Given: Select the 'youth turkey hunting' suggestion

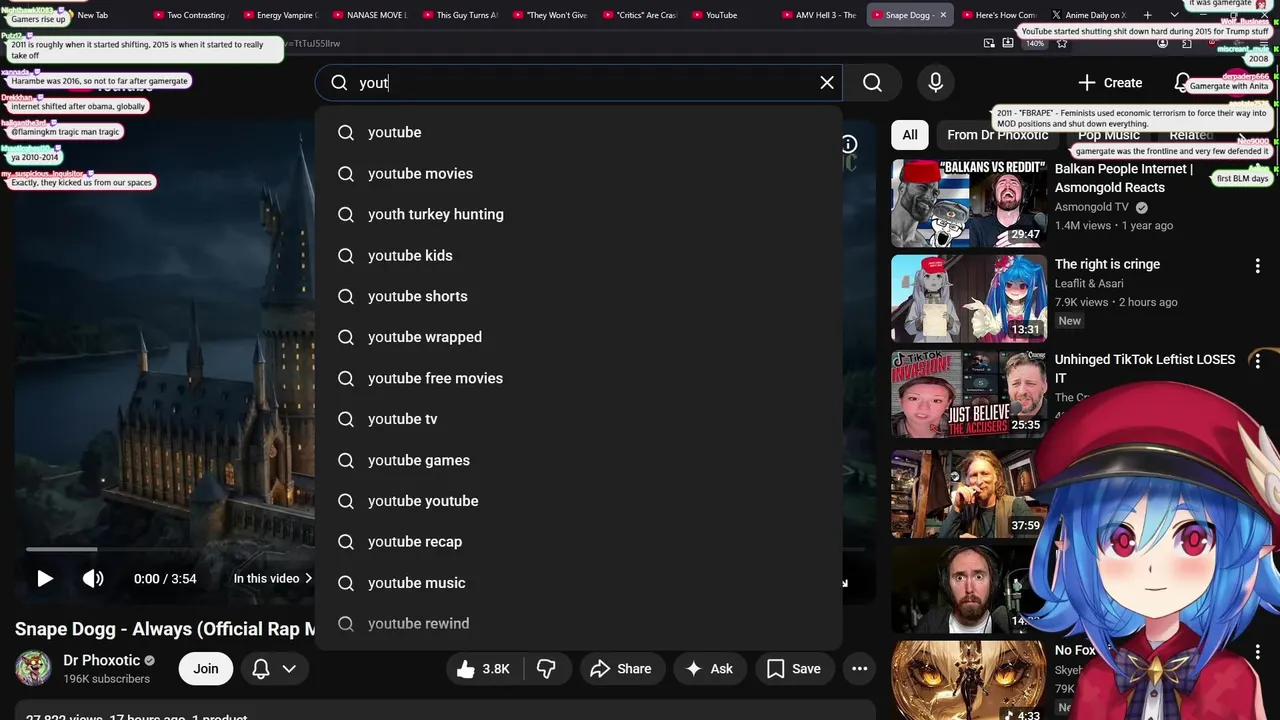Looking at the screenshot, I should (578, 214).
